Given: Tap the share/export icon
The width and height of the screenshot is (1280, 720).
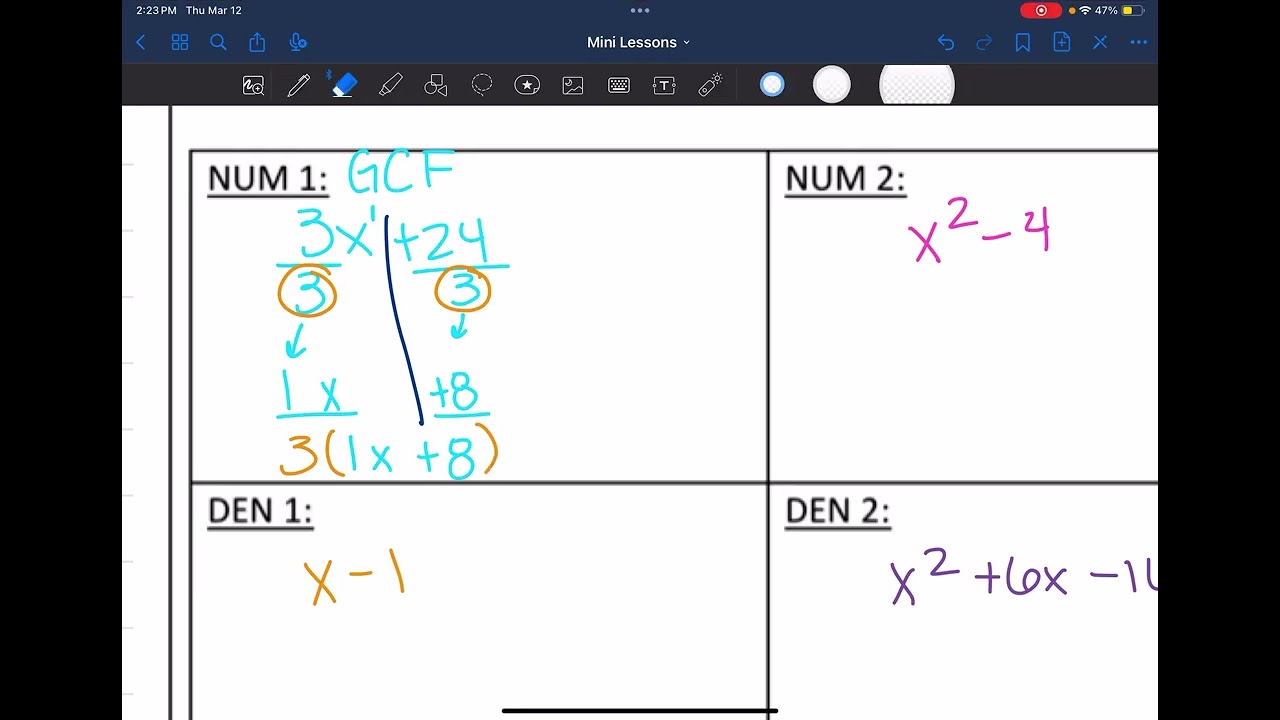Looking at the screenshot, I should coord(257,42).
